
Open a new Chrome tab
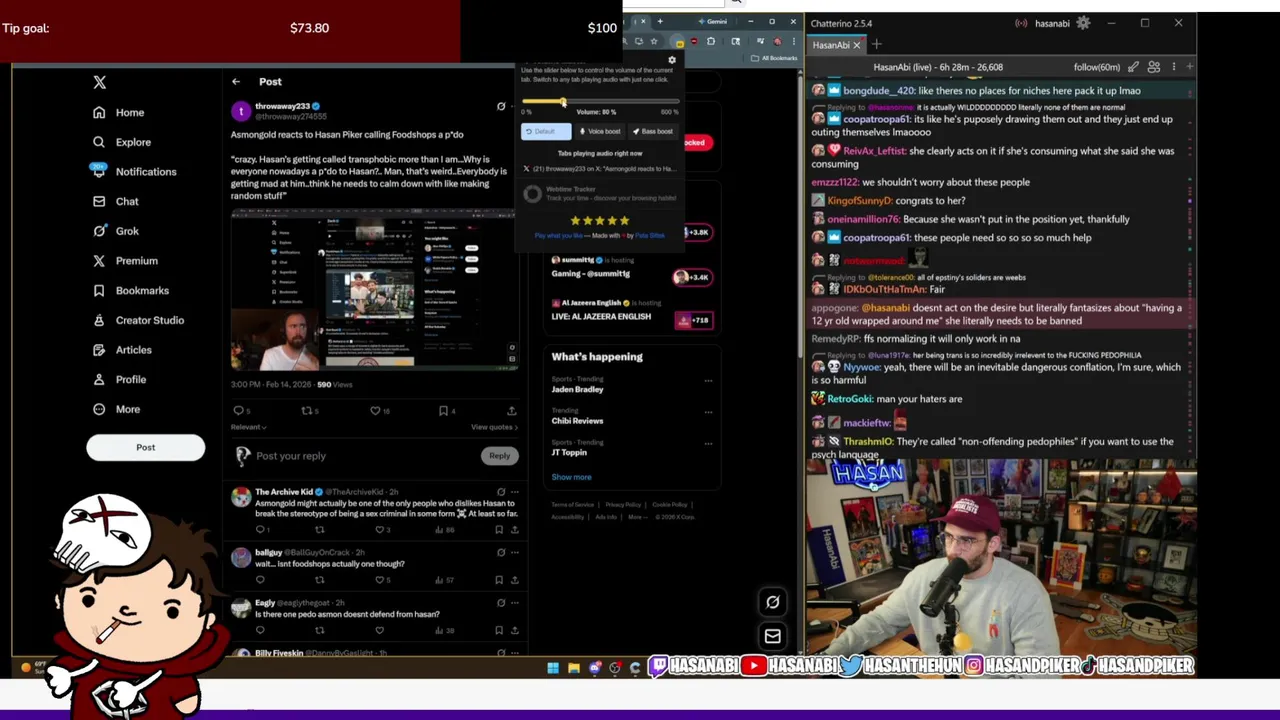659,21
